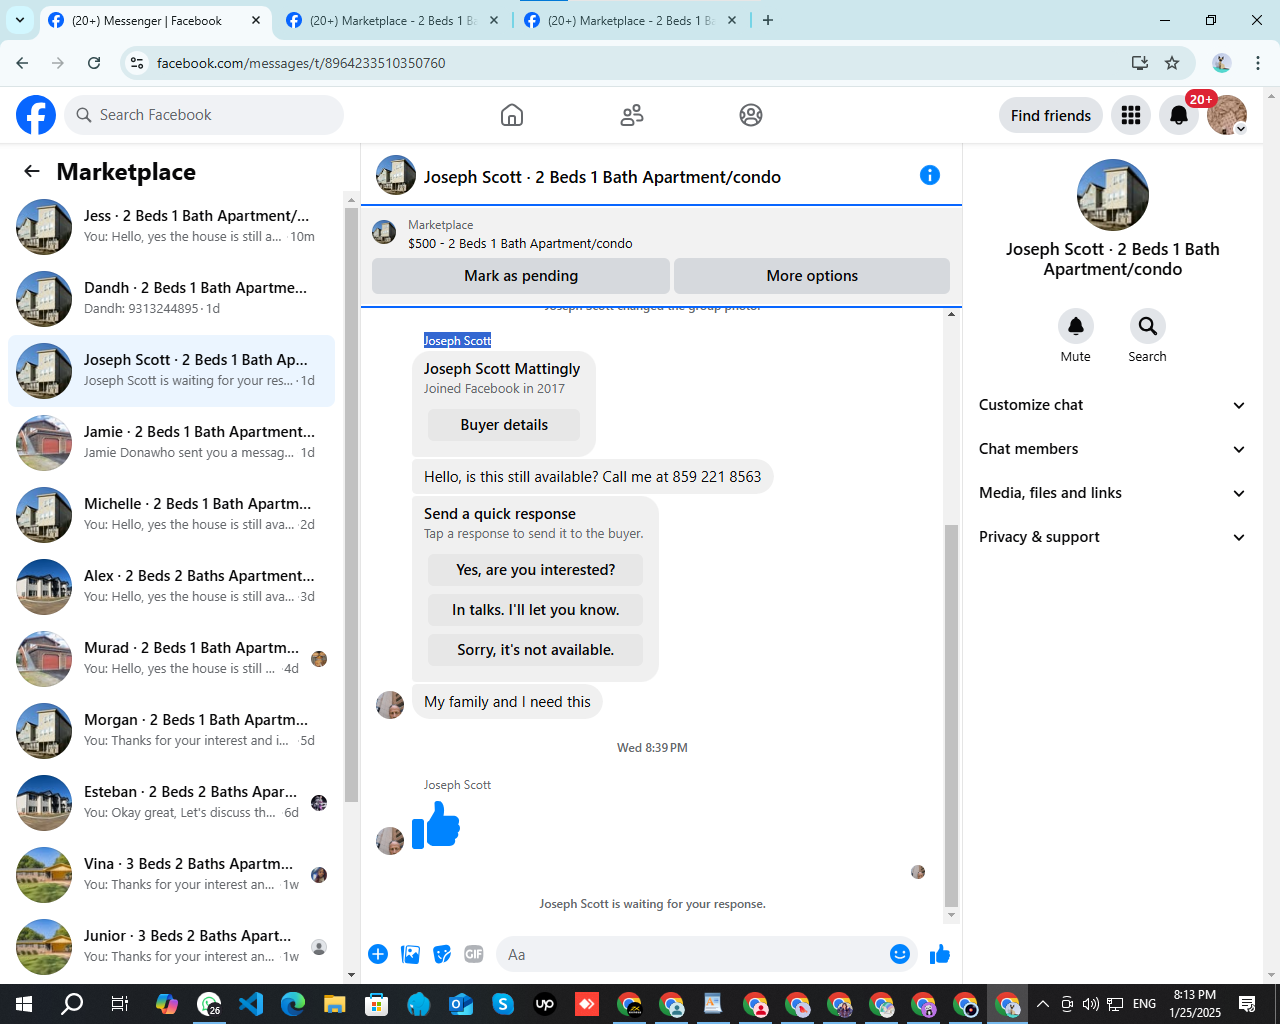
Task: Expand the Privacy & support section
Action: pos(1112,537)
